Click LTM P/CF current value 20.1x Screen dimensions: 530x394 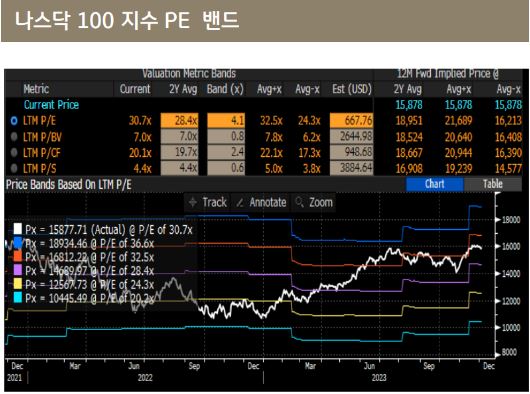(140, 152)
